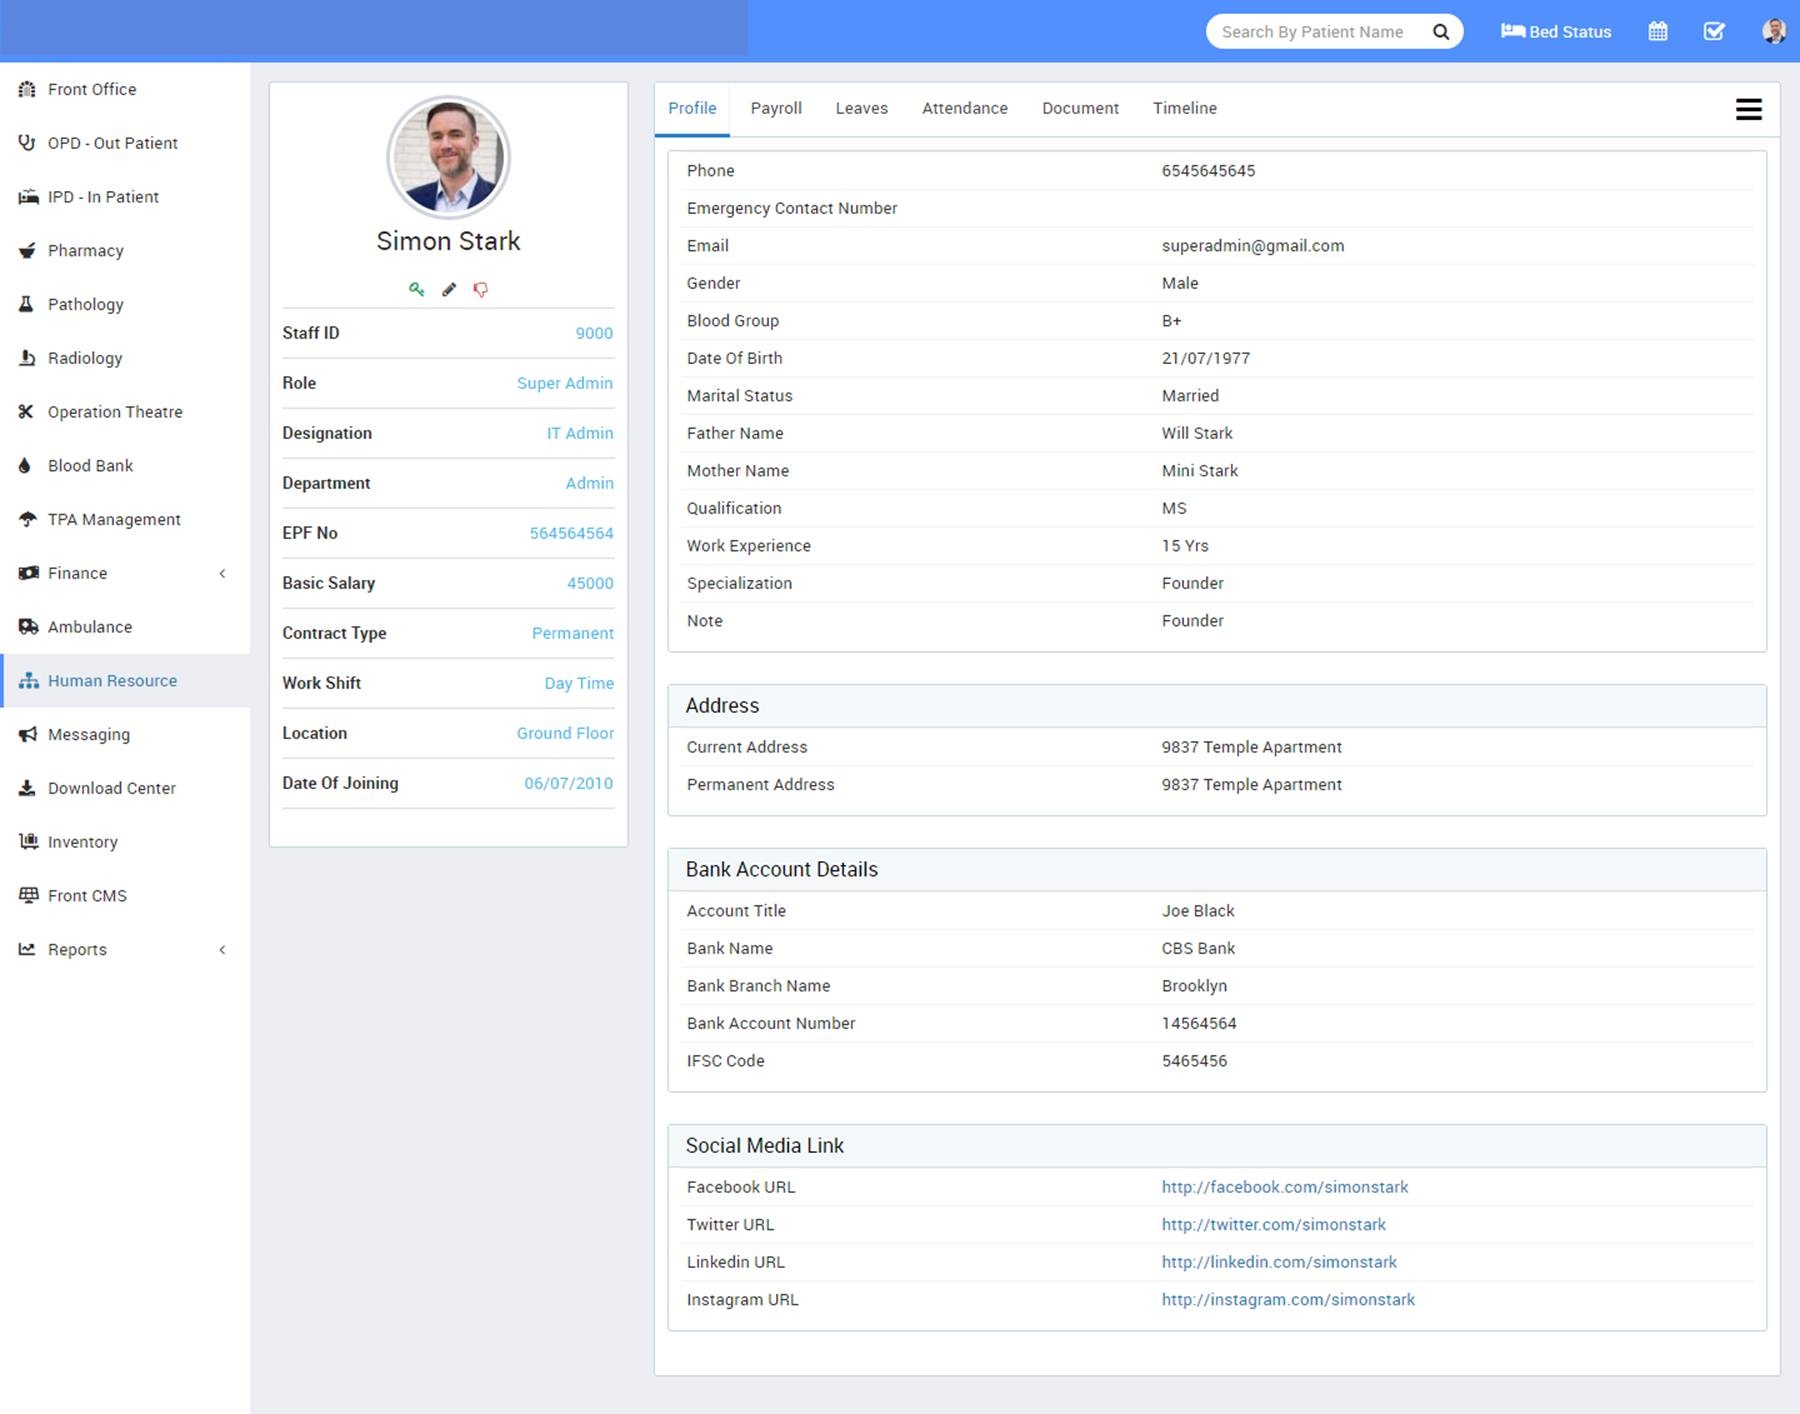Open the Facebook URL link
The image size is (1800, 1414).
coord(1284,1187)
